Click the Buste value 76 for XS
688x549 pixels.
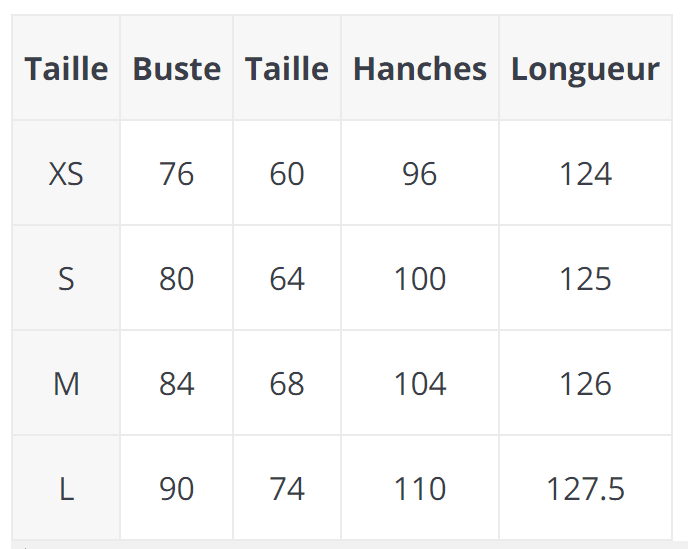coord(176,174)
